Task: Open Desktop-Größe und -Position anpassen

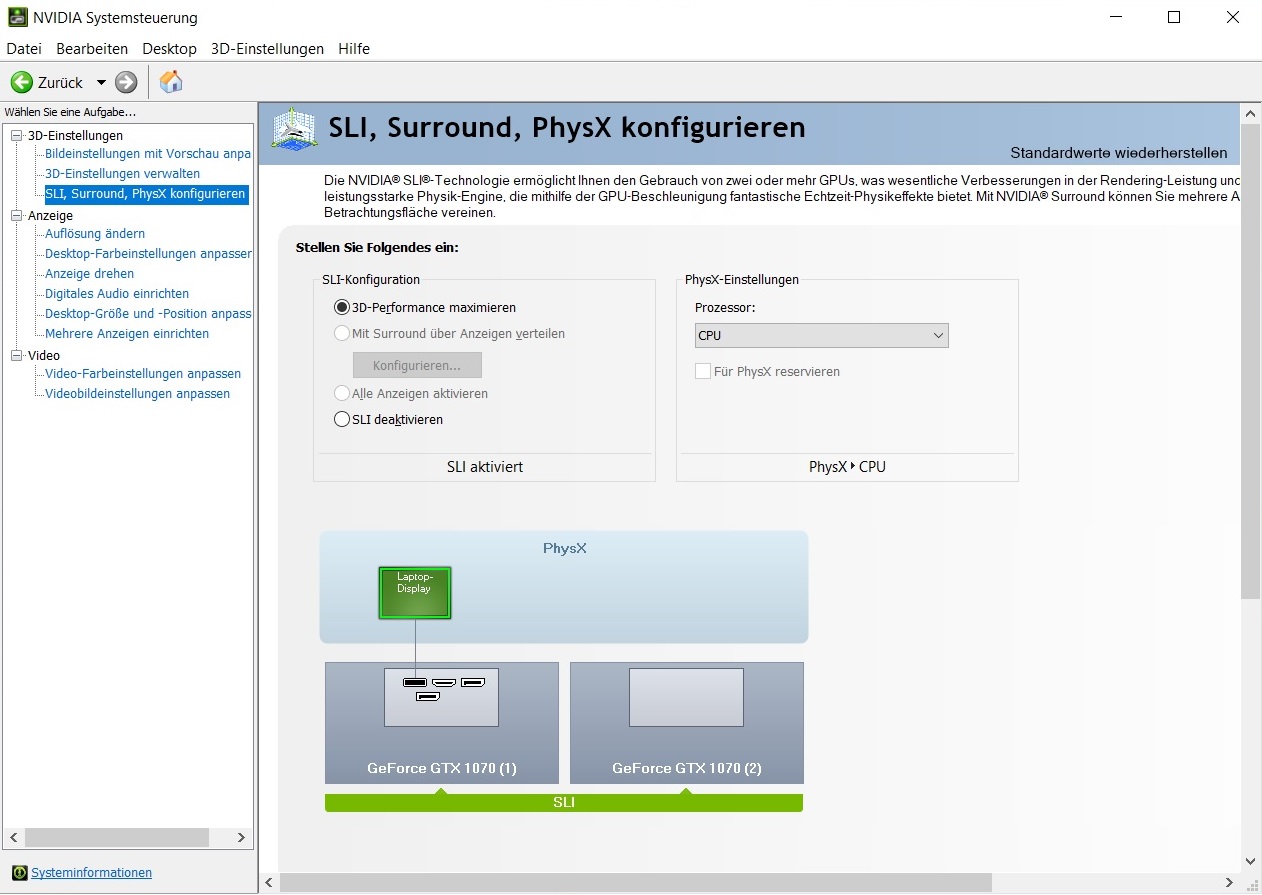Action: point(148,314)
